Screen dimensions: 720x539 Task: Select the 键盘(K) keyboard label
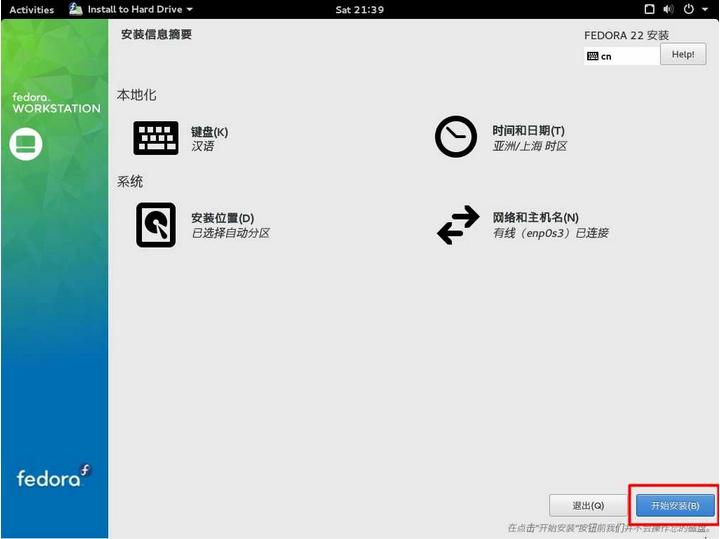click(x=209, y=132)
